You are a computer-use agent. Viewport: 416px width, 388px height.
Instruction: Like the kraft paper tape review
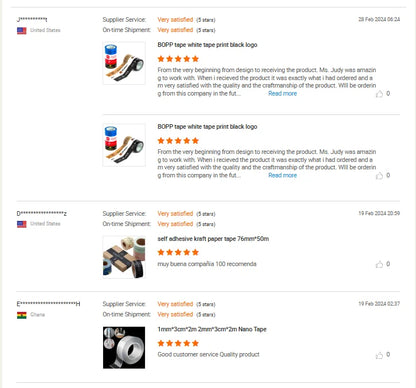(x=379, y=264)
